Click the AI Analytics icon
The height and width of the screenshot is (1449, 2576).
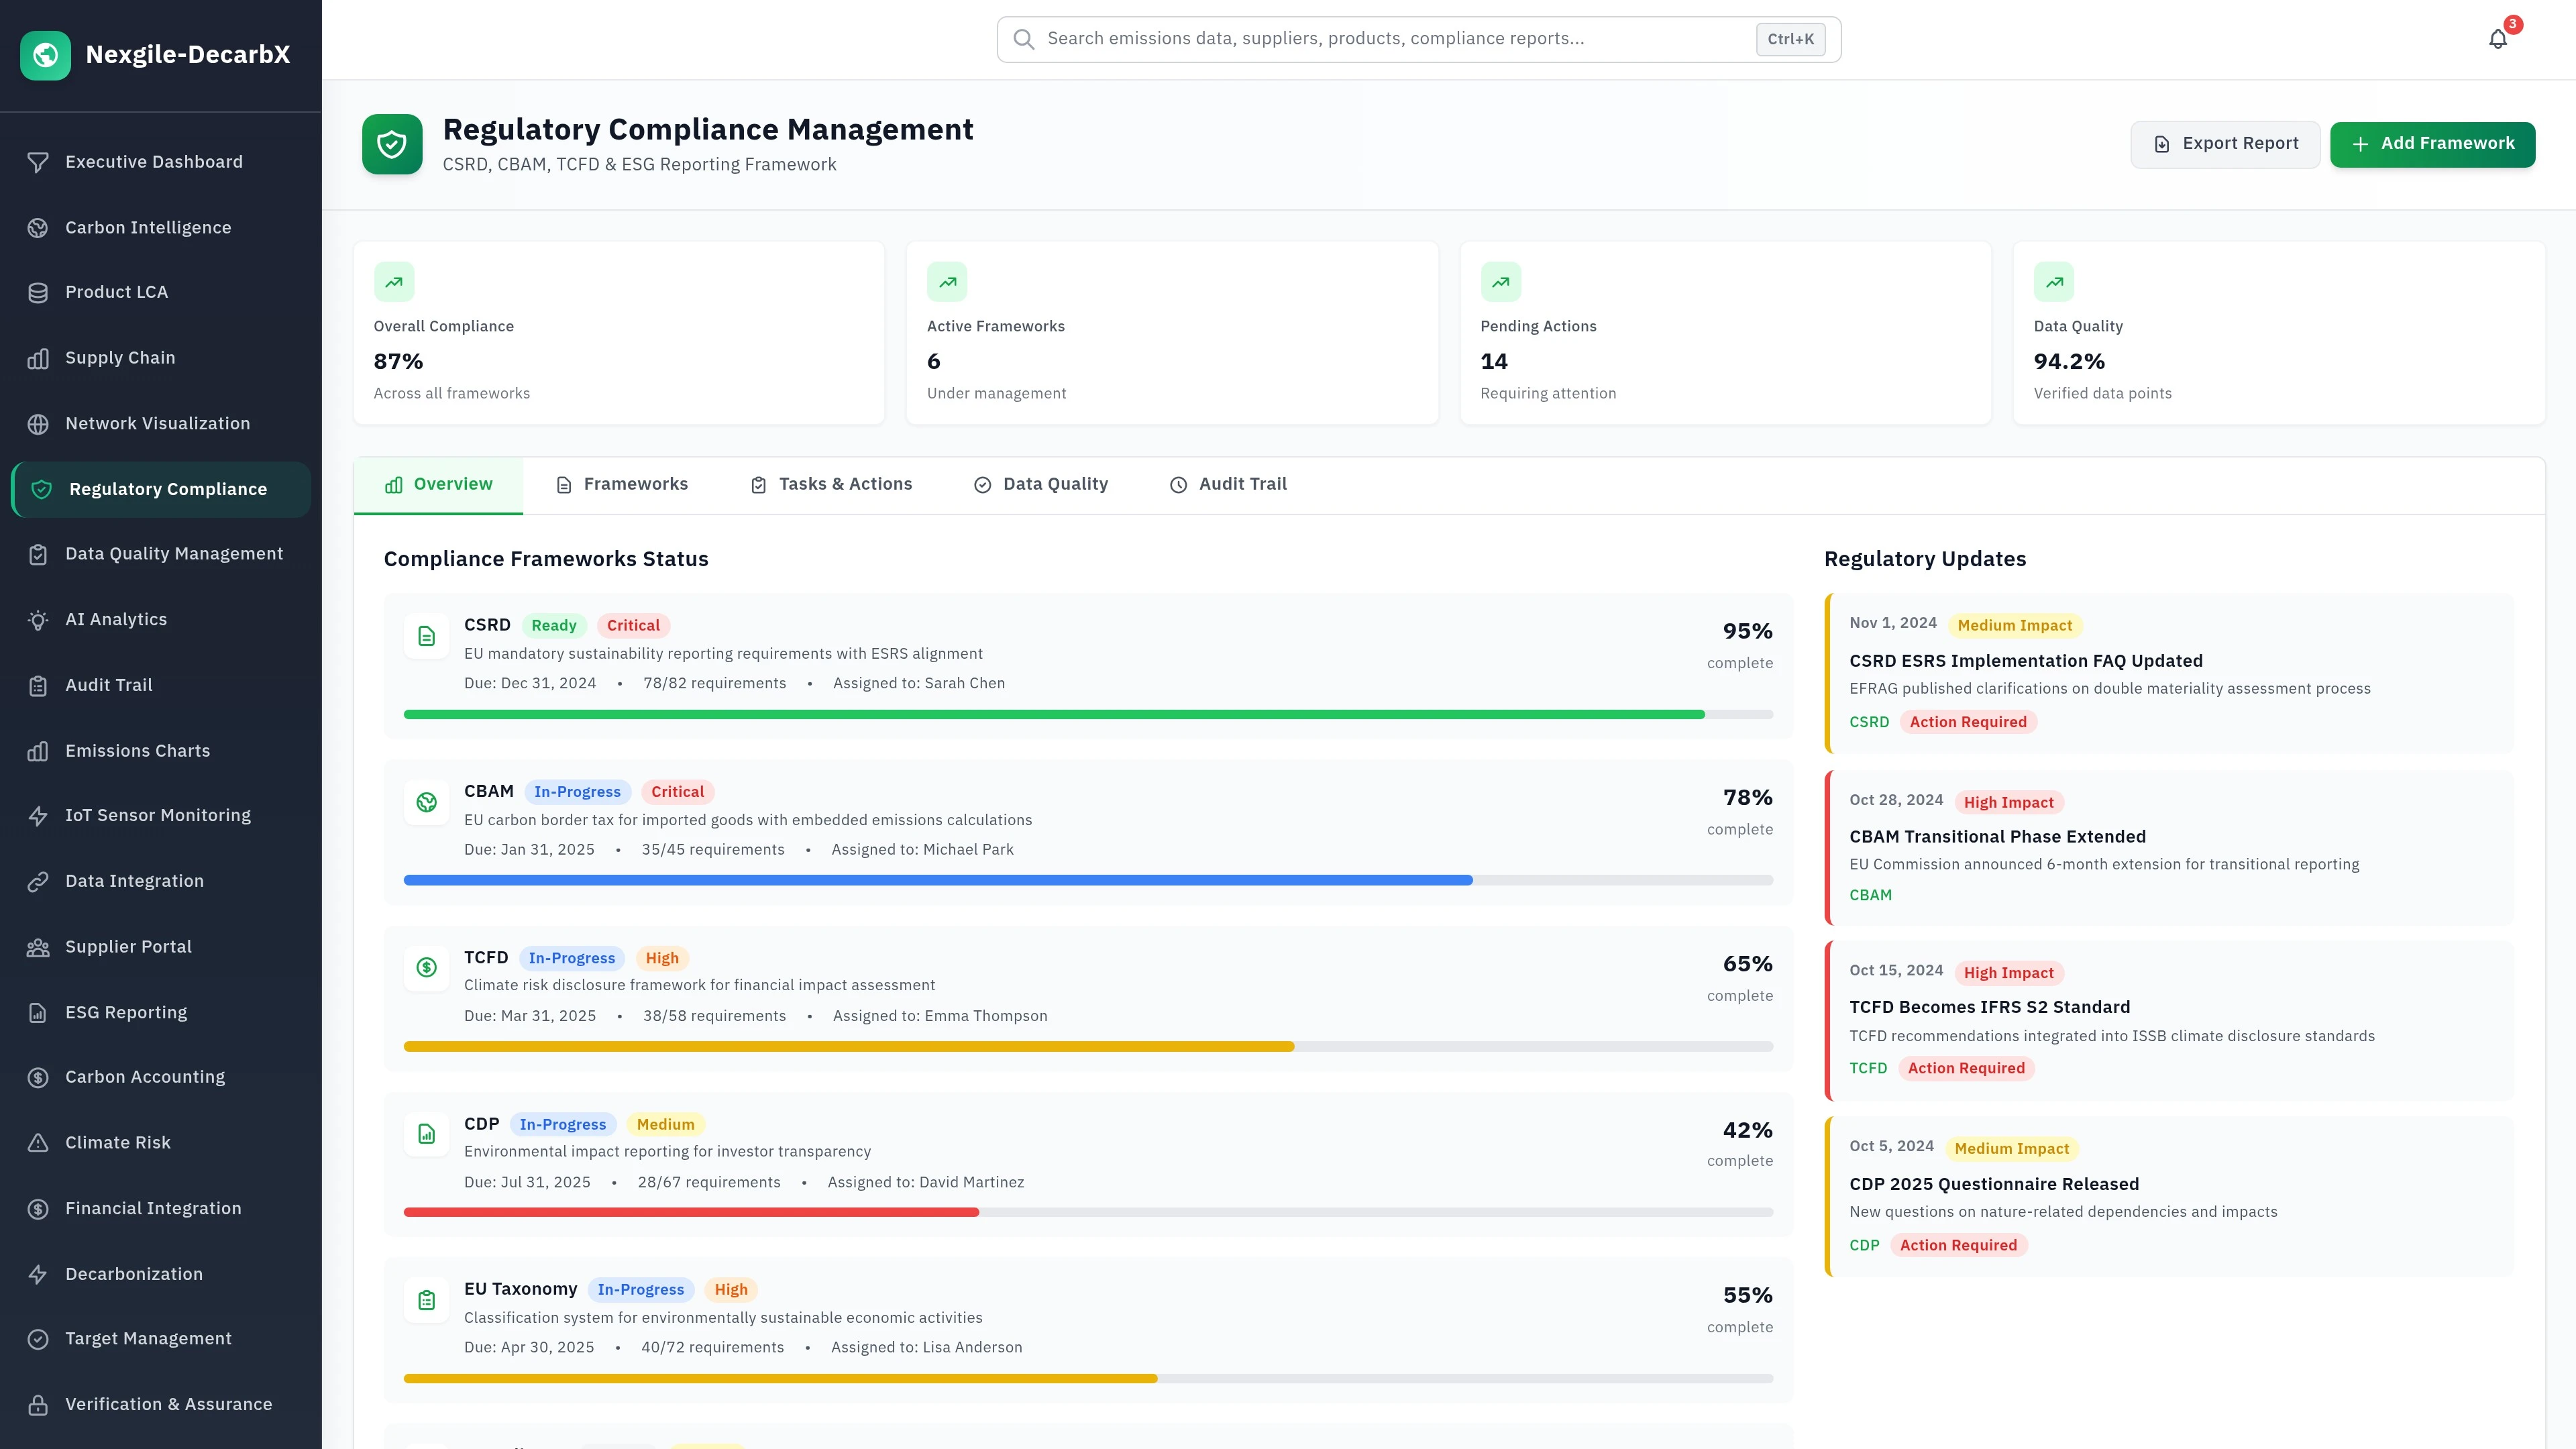coord(39,619)
